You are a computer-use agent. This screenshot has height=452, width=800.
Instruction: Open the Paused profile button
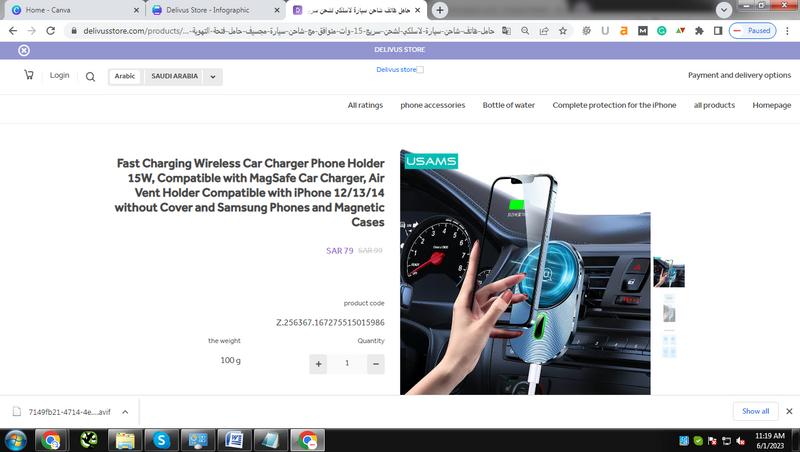pos(753,31)
